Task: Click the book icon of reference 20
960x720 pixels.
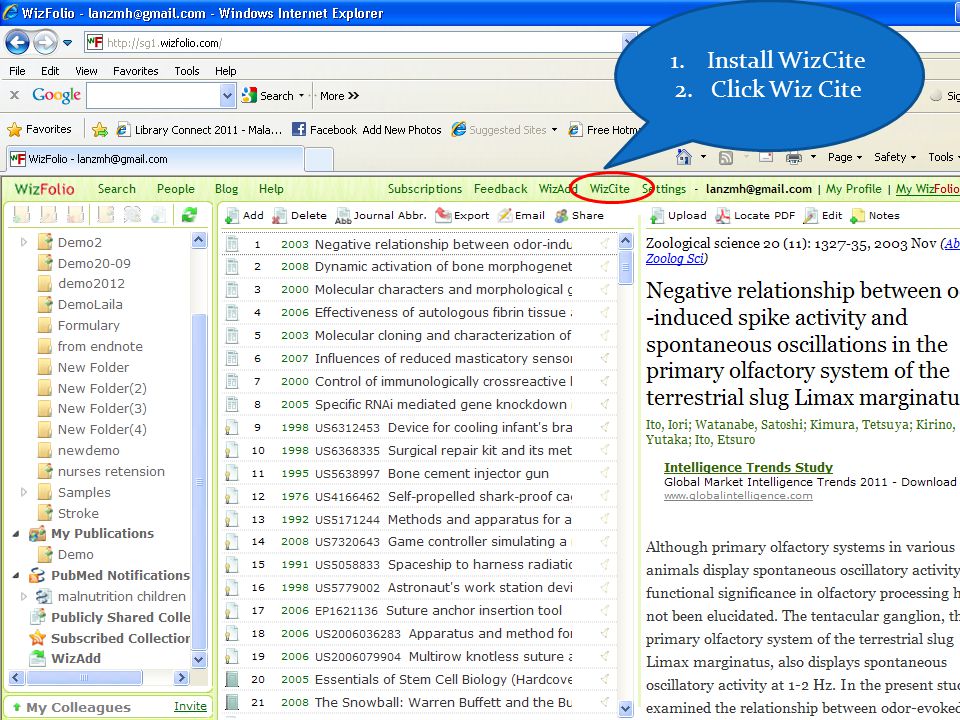Action: point(232,679)
